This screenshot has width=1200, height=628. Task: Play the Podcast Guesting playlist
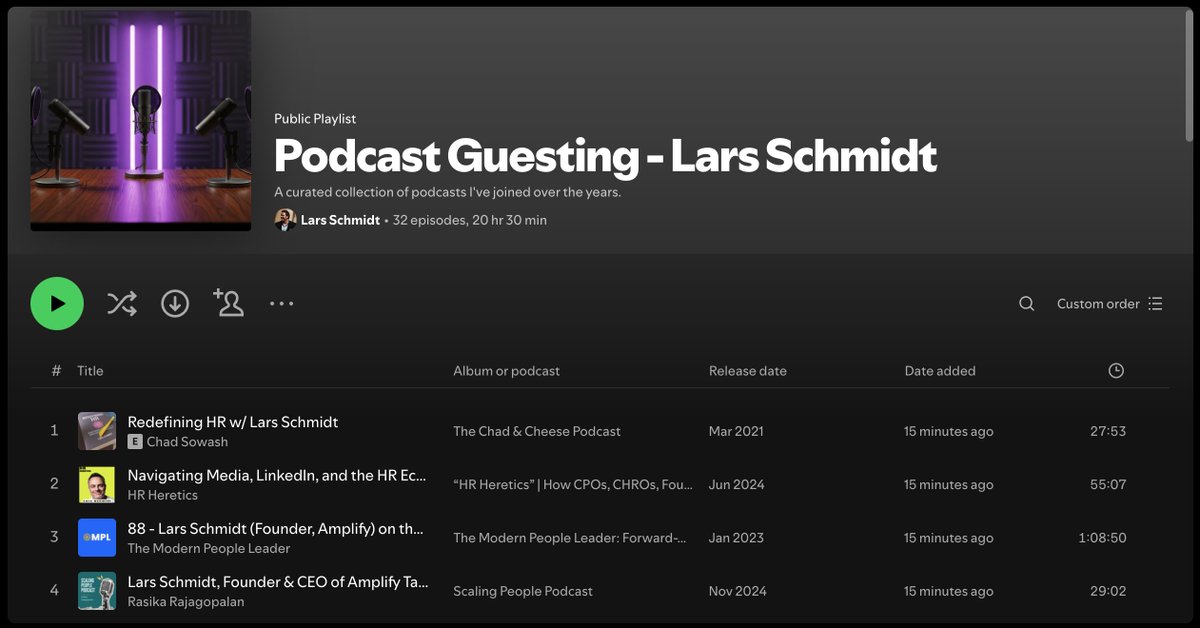pos(57,303)
